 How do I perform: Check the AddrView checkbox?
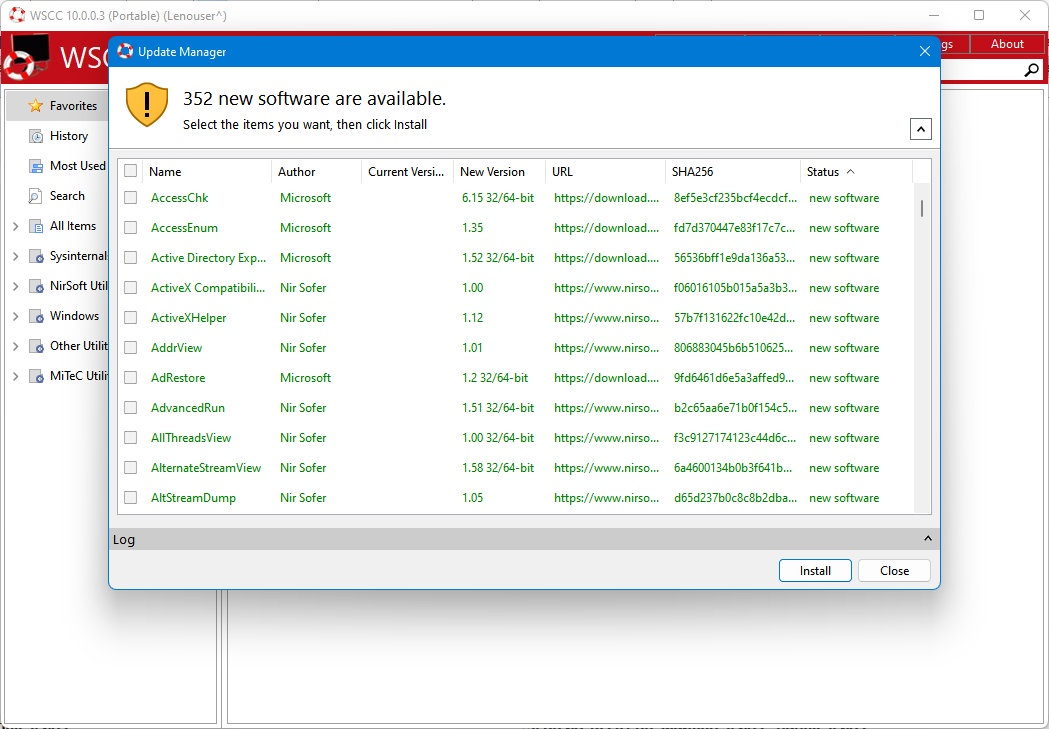pyautogui.click(x=130, y=348)
